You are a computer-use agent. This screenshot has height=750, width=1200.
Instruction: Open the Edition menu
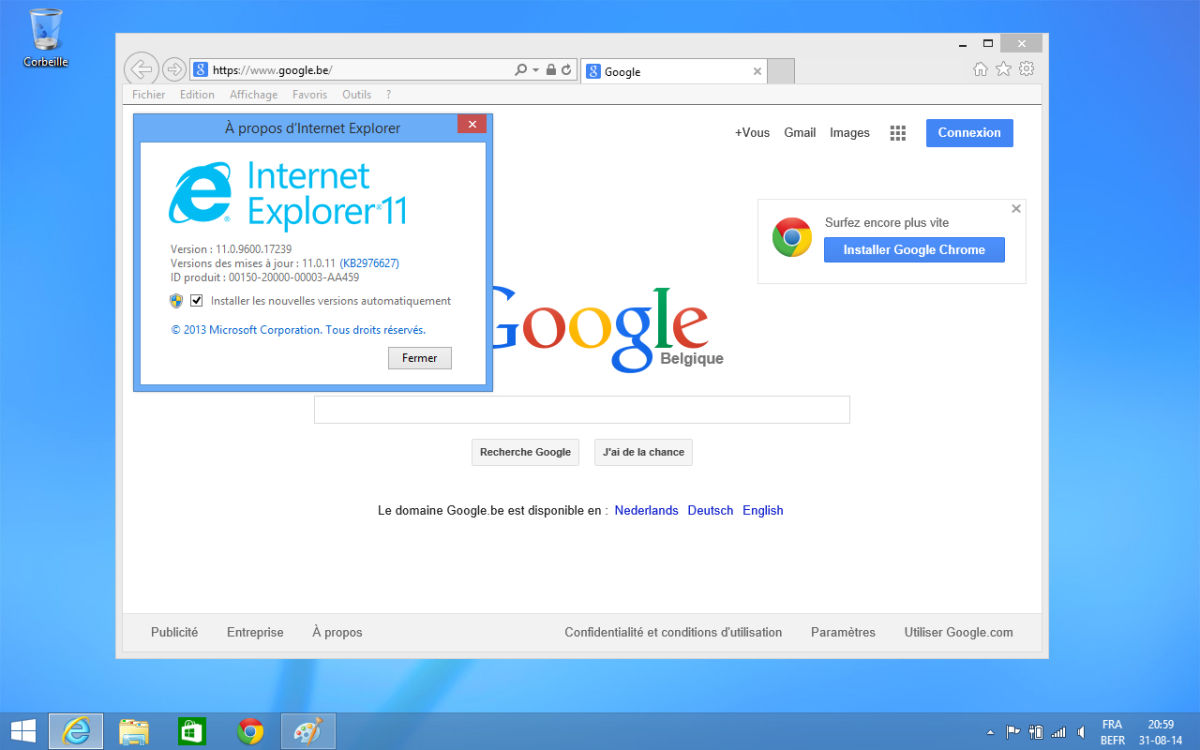click(x=197, y=95)
